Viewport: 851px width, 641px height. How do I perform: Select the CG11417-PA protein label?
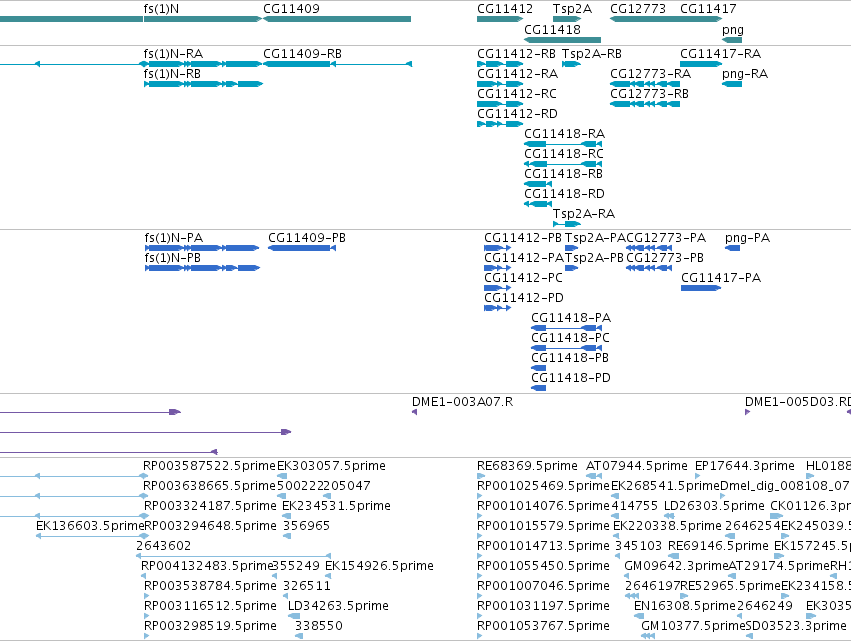click(721, 278)
